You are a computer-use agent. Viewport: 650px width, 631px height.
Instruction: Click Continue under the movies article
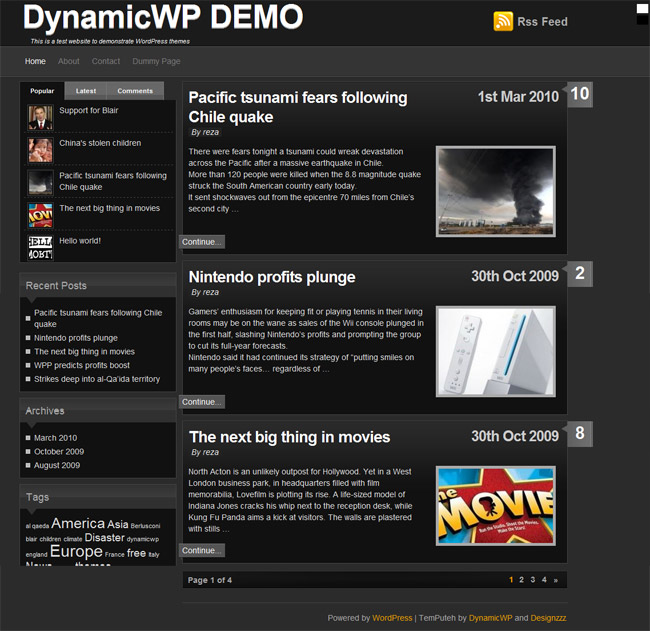point(202,551)
